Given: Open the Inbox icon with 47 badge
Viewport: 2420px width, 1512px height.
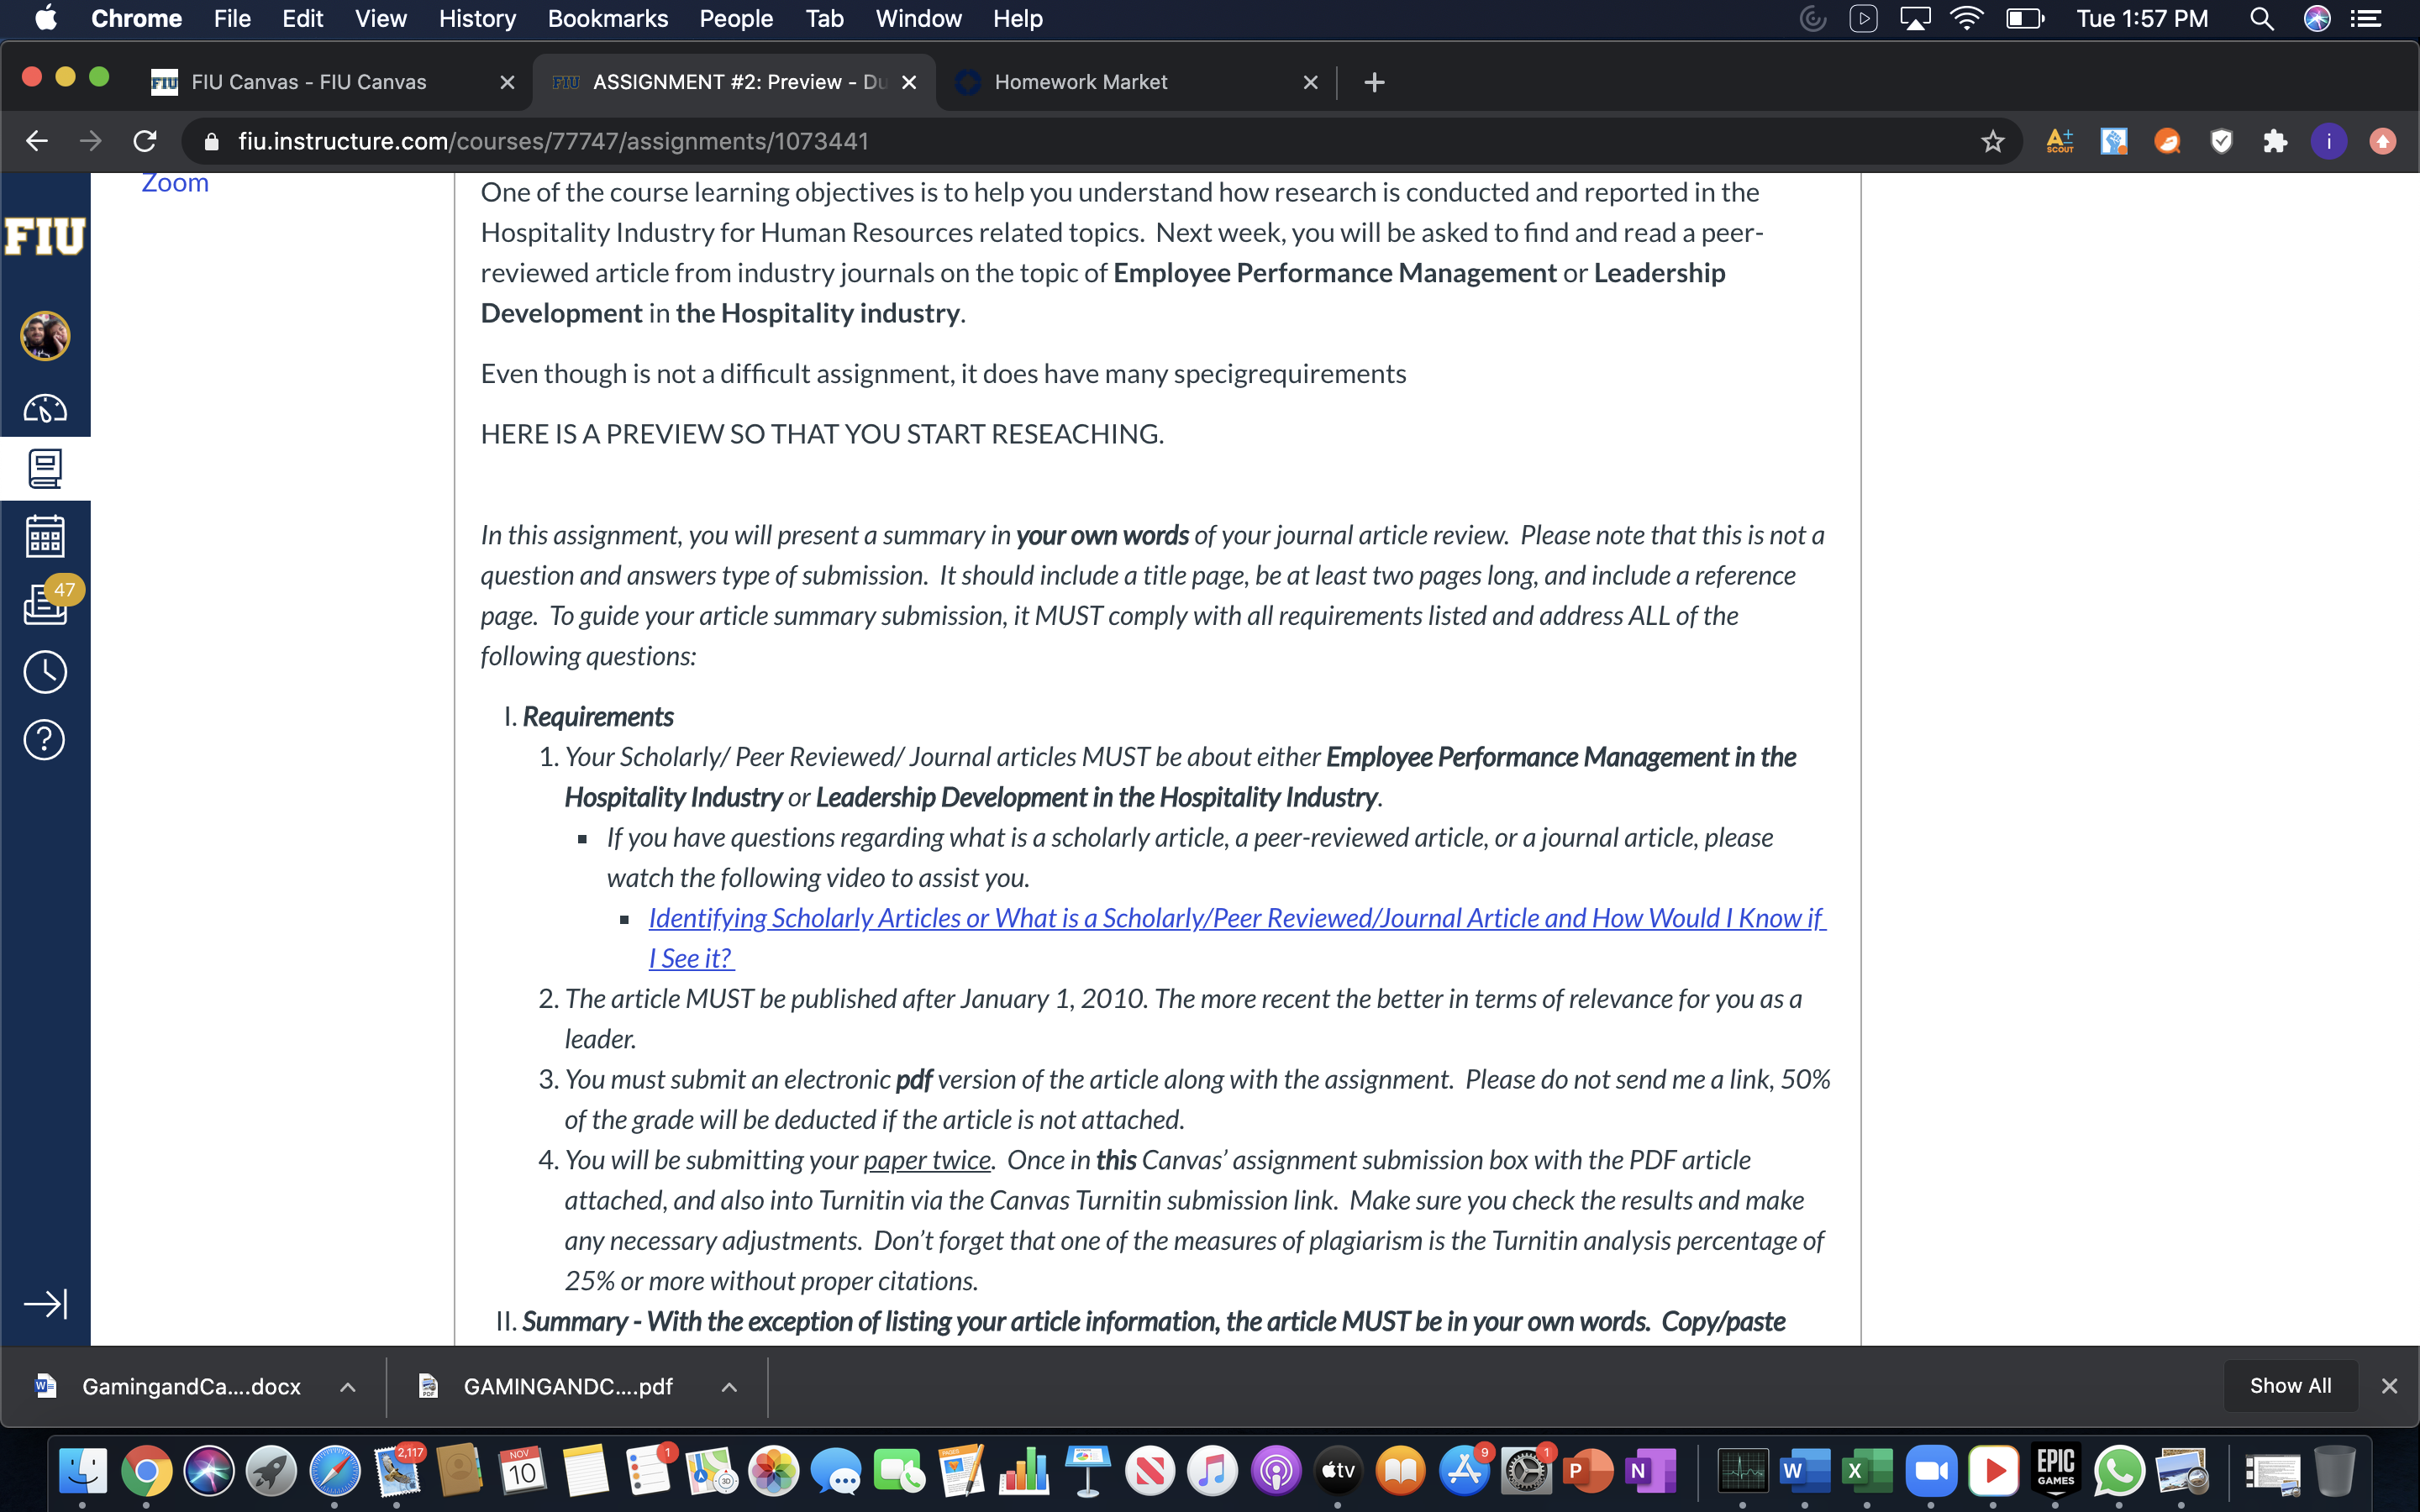Looking at the screenshot, I should pos(45,604).
